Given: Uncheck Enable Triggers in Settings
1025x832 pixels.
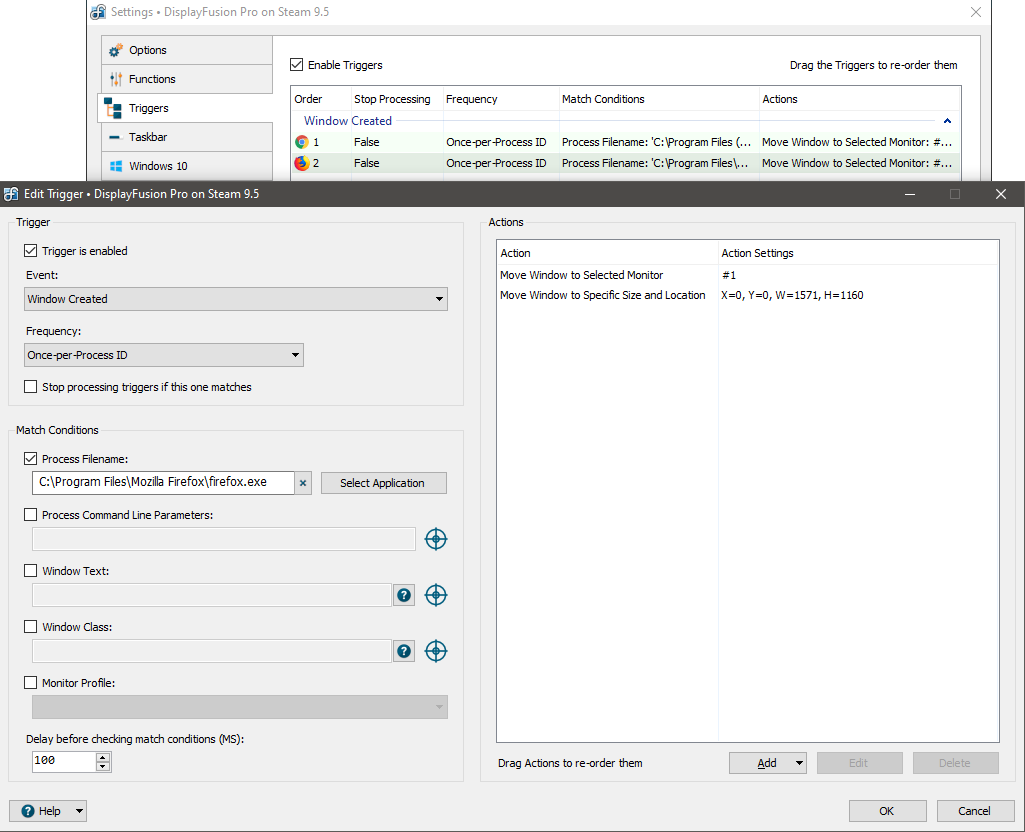Looking at the screenshot, I should pyautogui.click(x=297, y=65).
